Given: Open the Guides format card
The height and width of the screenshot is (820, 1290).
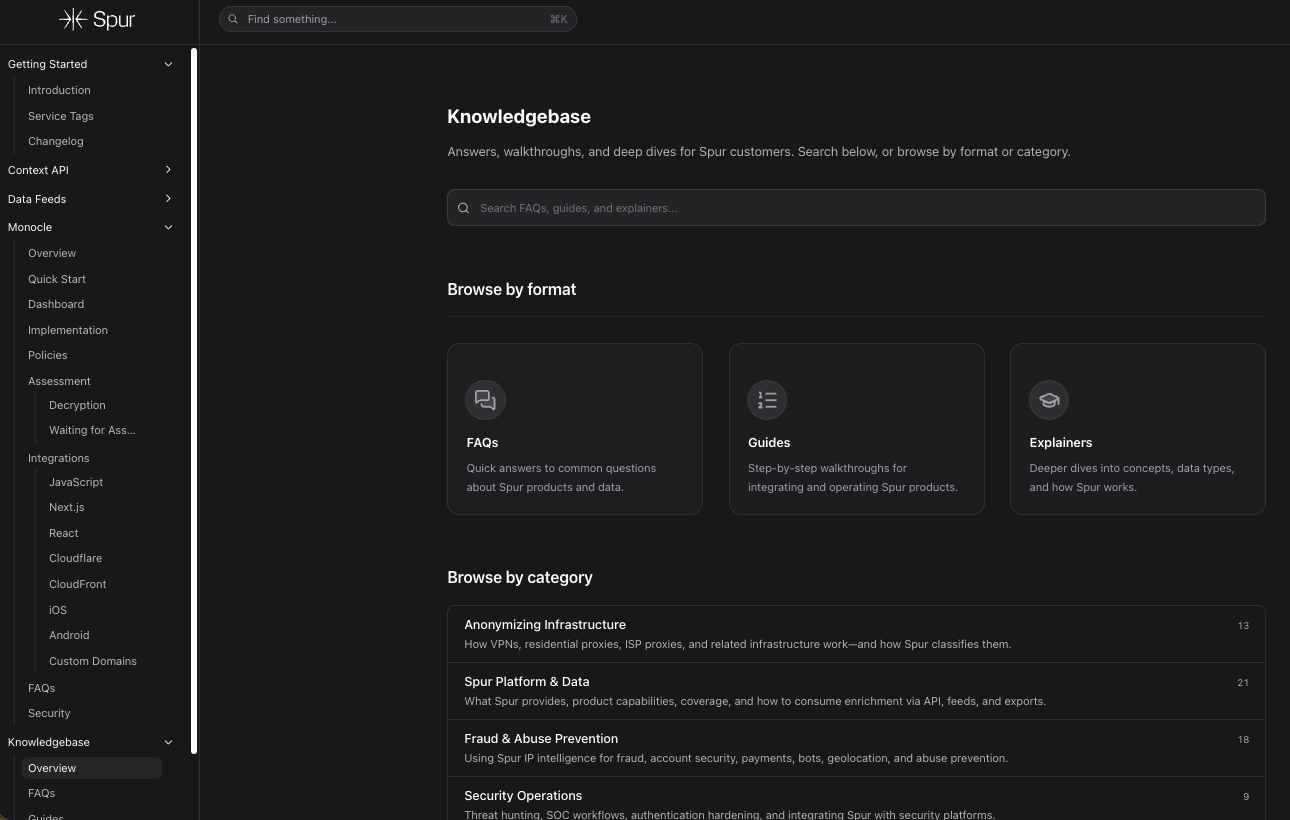Looking at the screenshot, I should [x=857, y=429].
